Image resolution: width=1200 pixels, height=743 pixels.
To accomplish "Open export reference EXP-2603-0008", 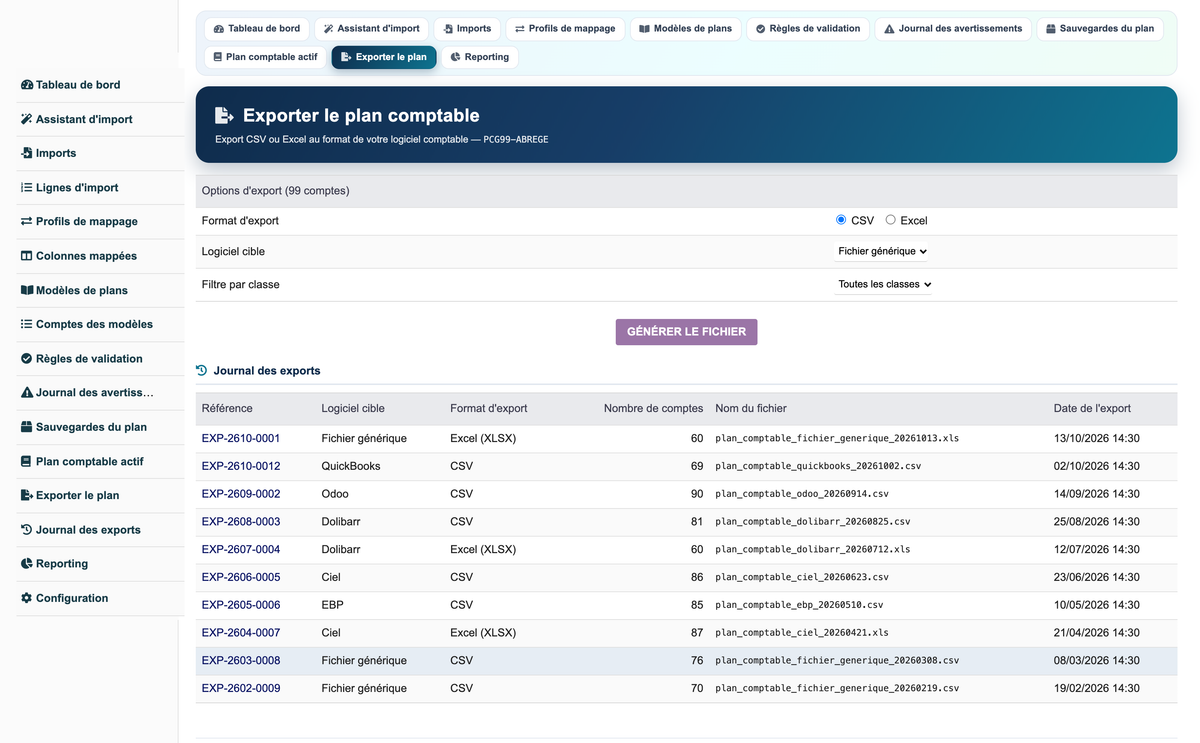I will pos(241,660).
